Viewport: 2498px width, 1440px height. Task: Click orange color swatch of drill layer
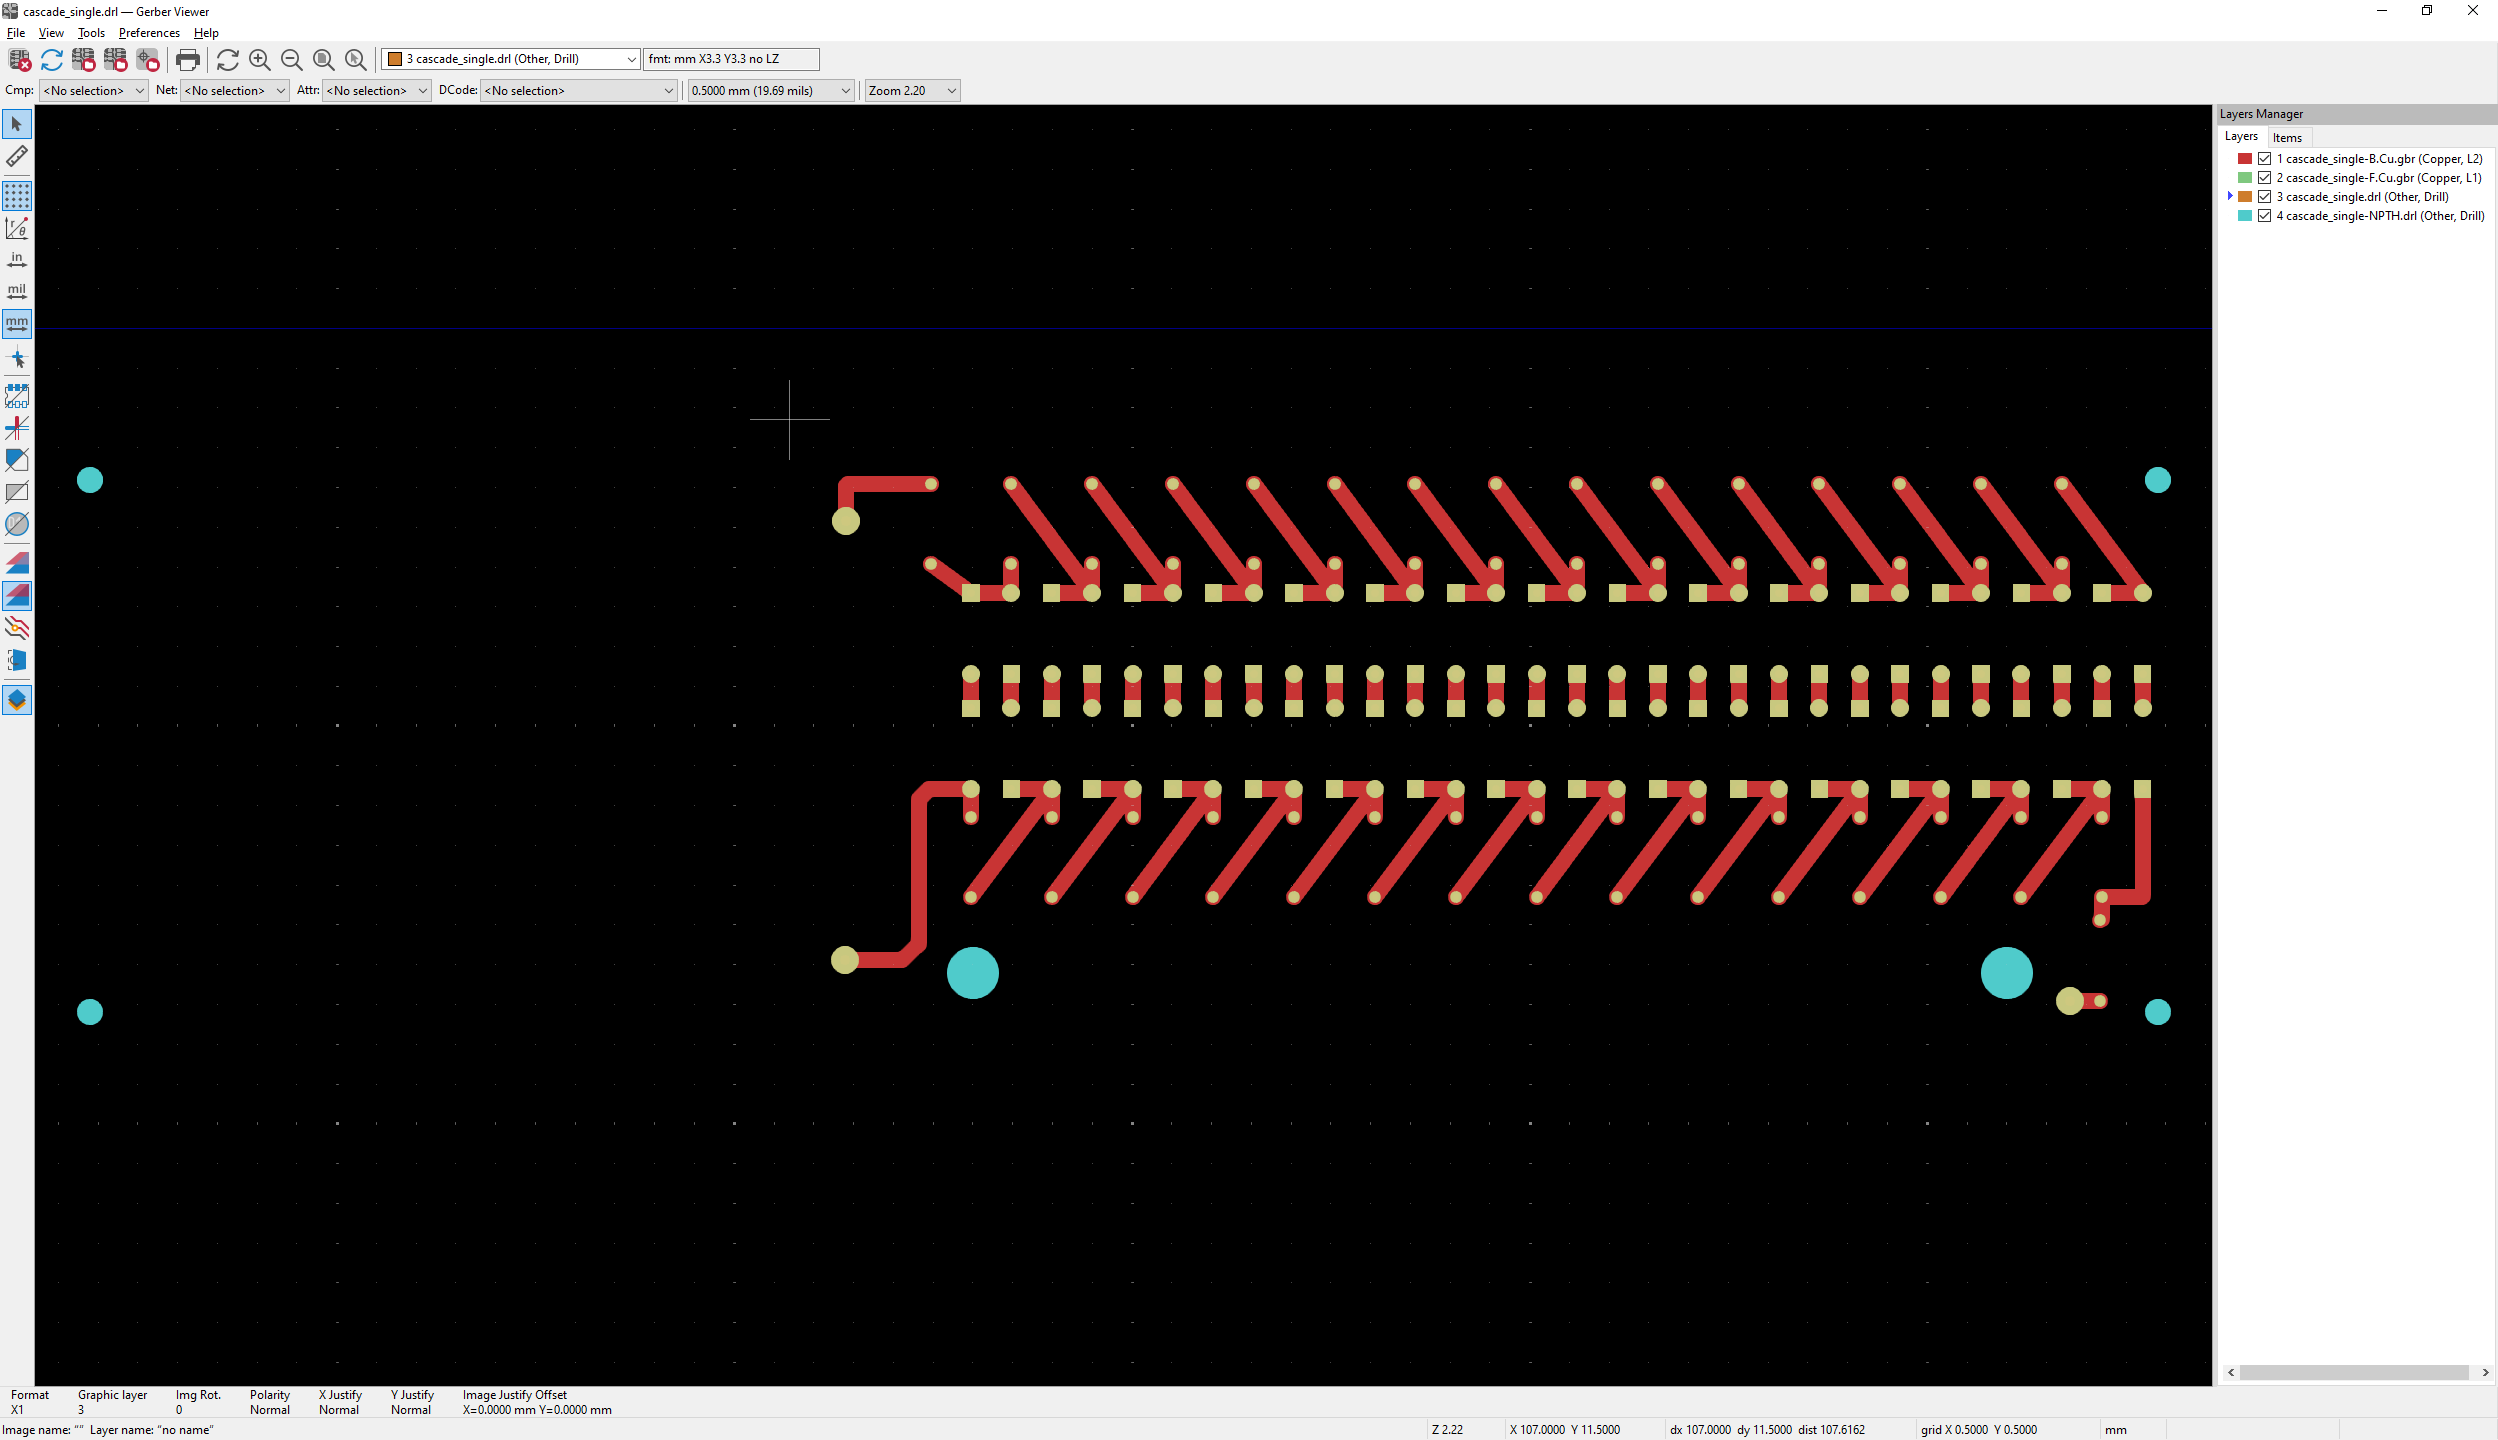click(2245, 197)
